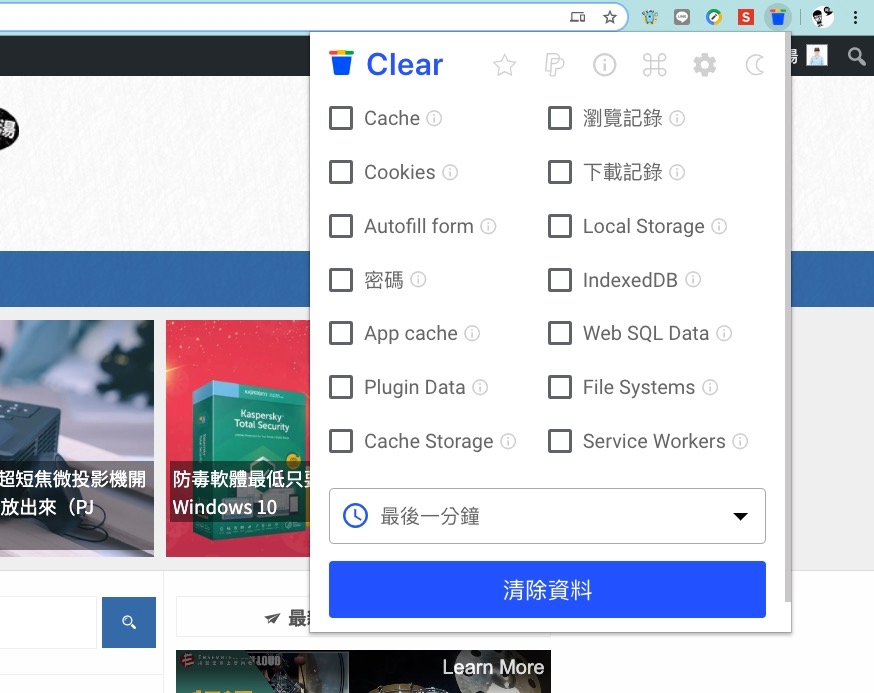Viewport: 874px width, 693px height.
Task: Click info icon next to Cache
Action: (434, 118)
